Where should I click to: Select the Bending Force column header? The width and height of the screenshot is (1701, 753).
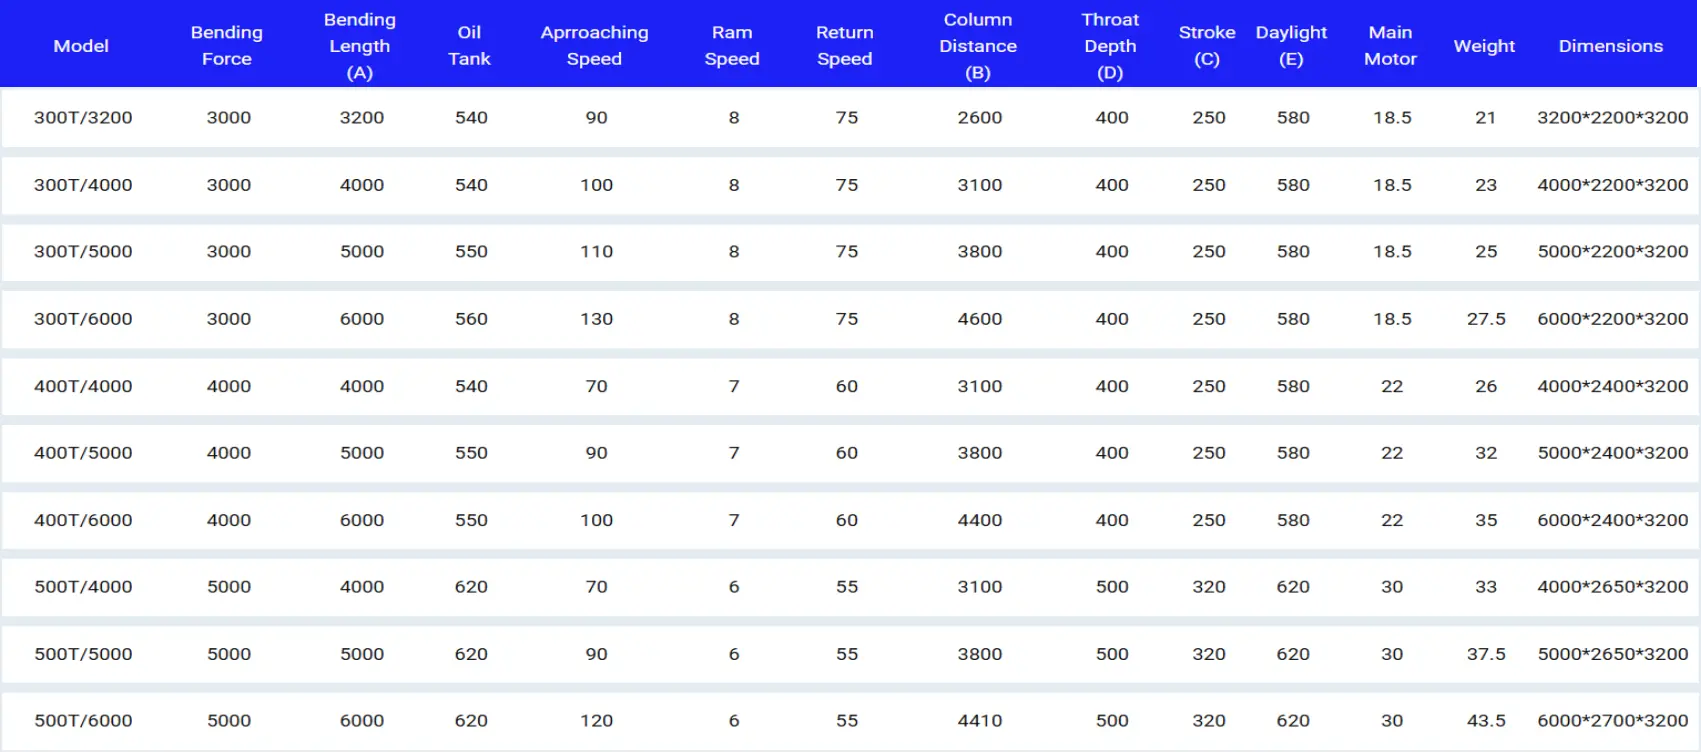click(x=227, y=46)
